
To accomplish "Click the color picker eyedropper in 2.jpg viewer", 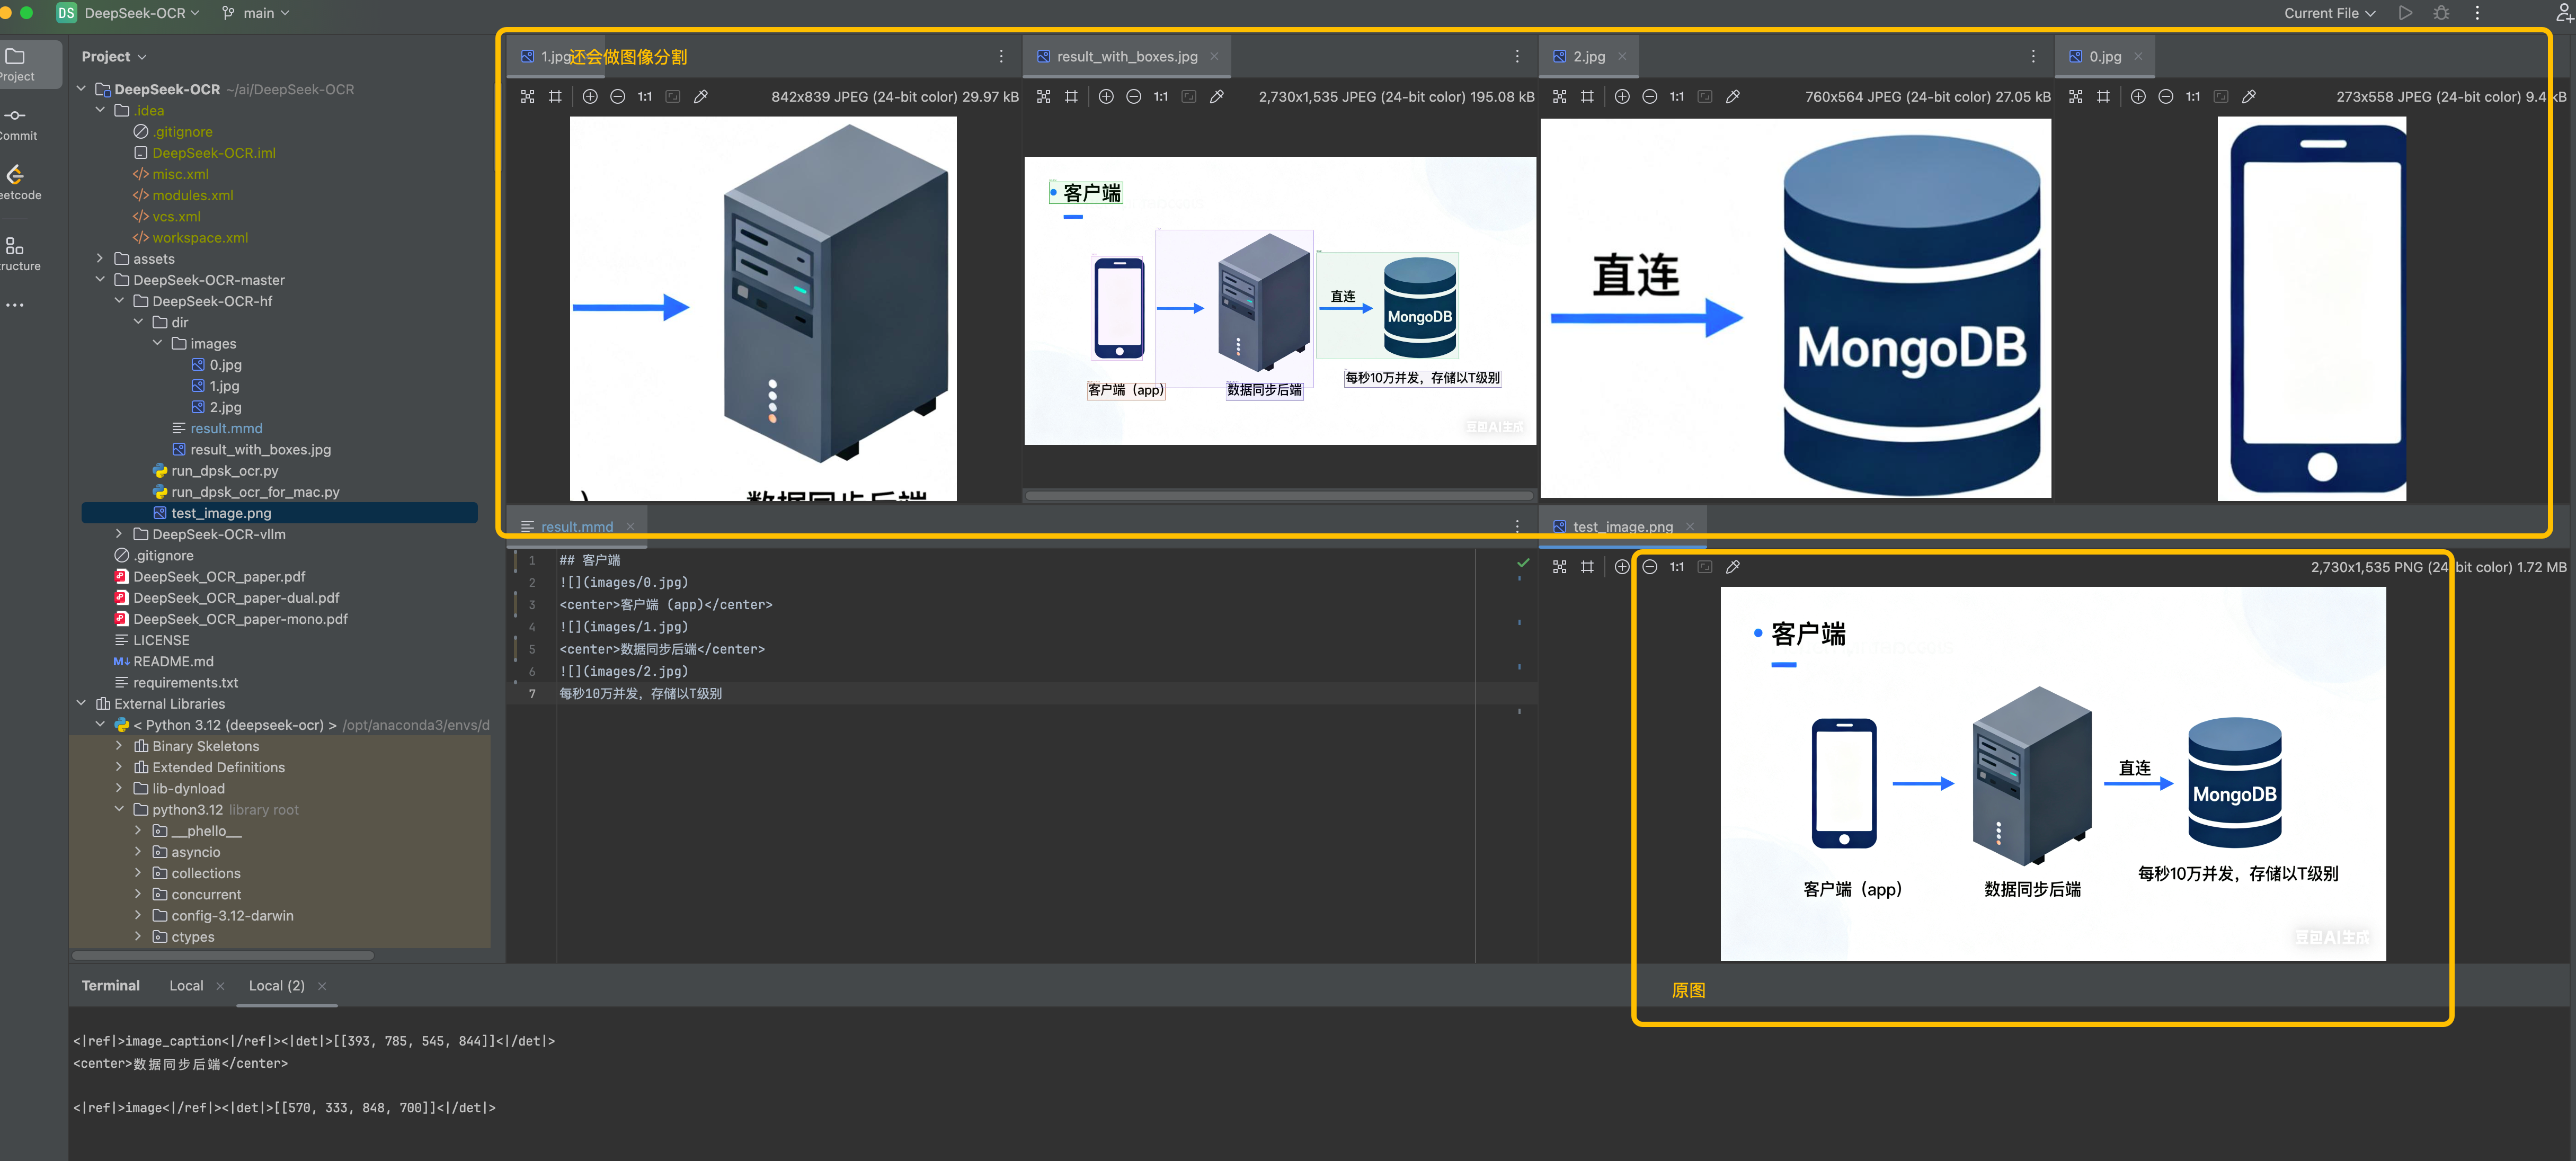I will pyautogui.click(x=1733, y=97).
